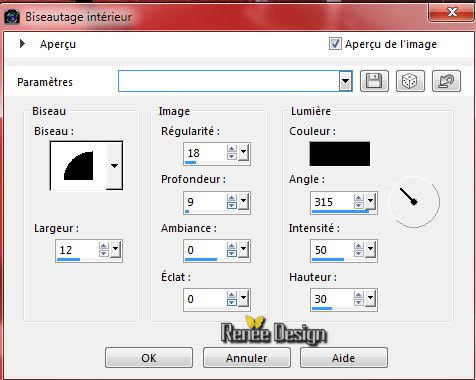Open the Angle value slider dropdown

[371, 201]
